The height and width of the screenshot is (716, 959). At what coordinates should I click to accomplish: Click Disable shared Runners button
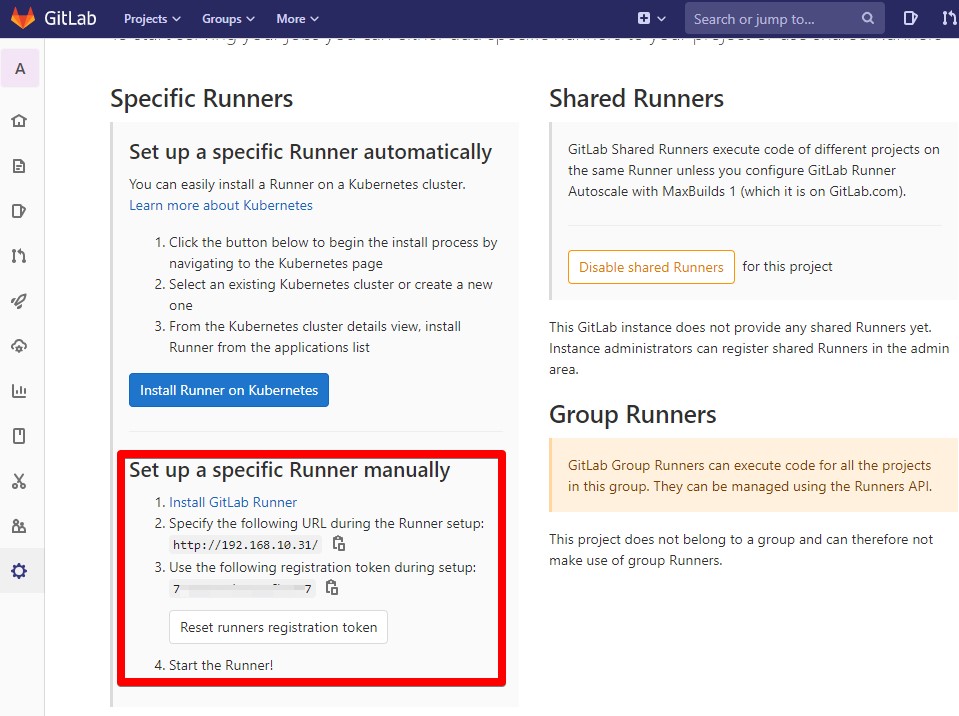651,267
